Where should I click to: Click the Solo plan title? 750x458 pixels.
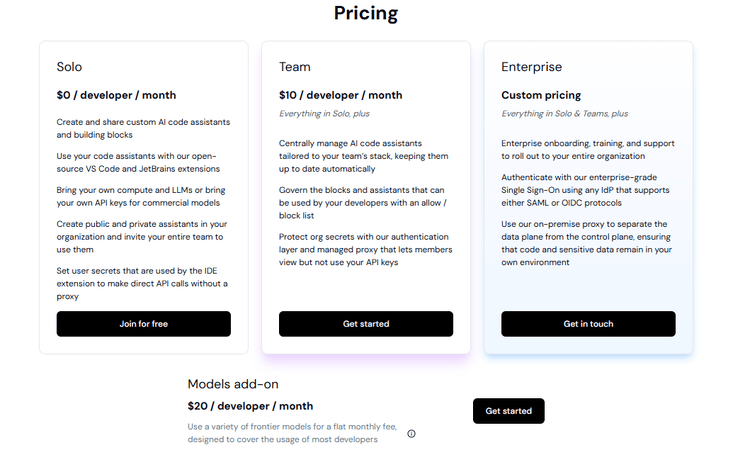[x=69, y=66]
